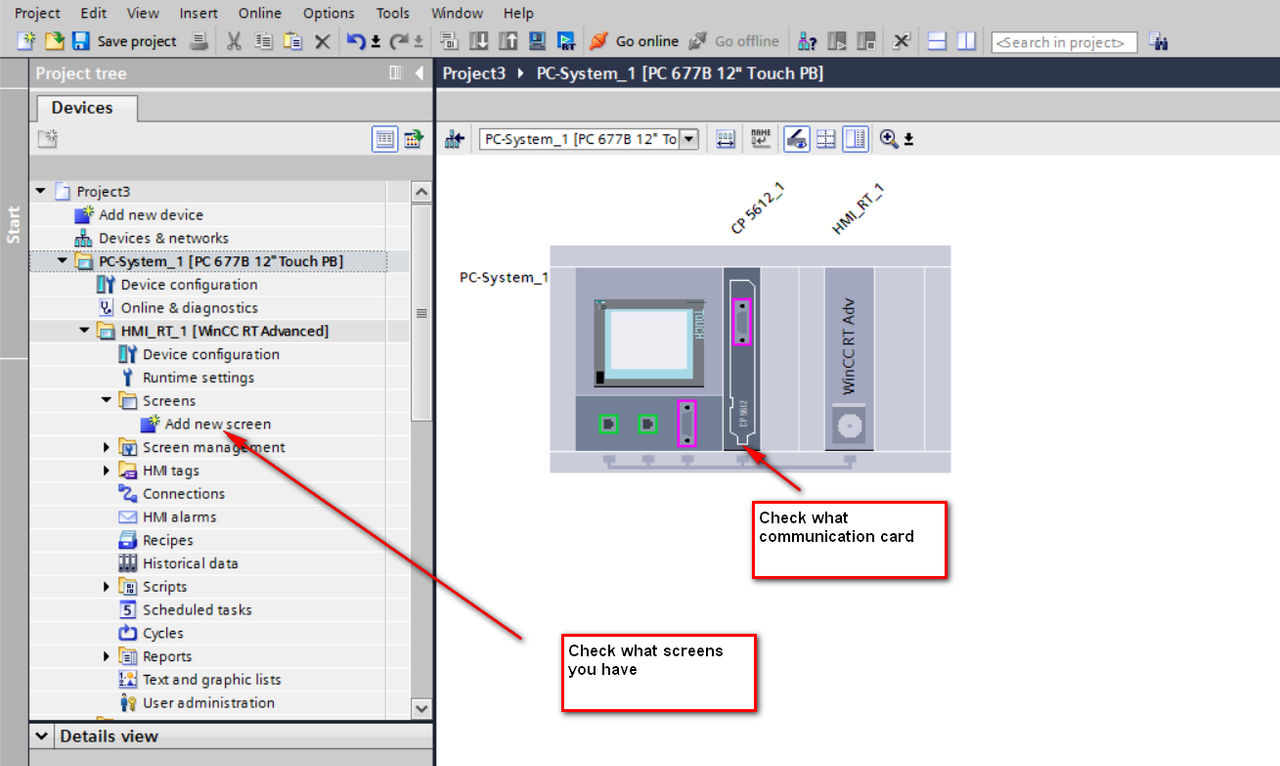Click the show module names icon

click(x=760, y=139)
